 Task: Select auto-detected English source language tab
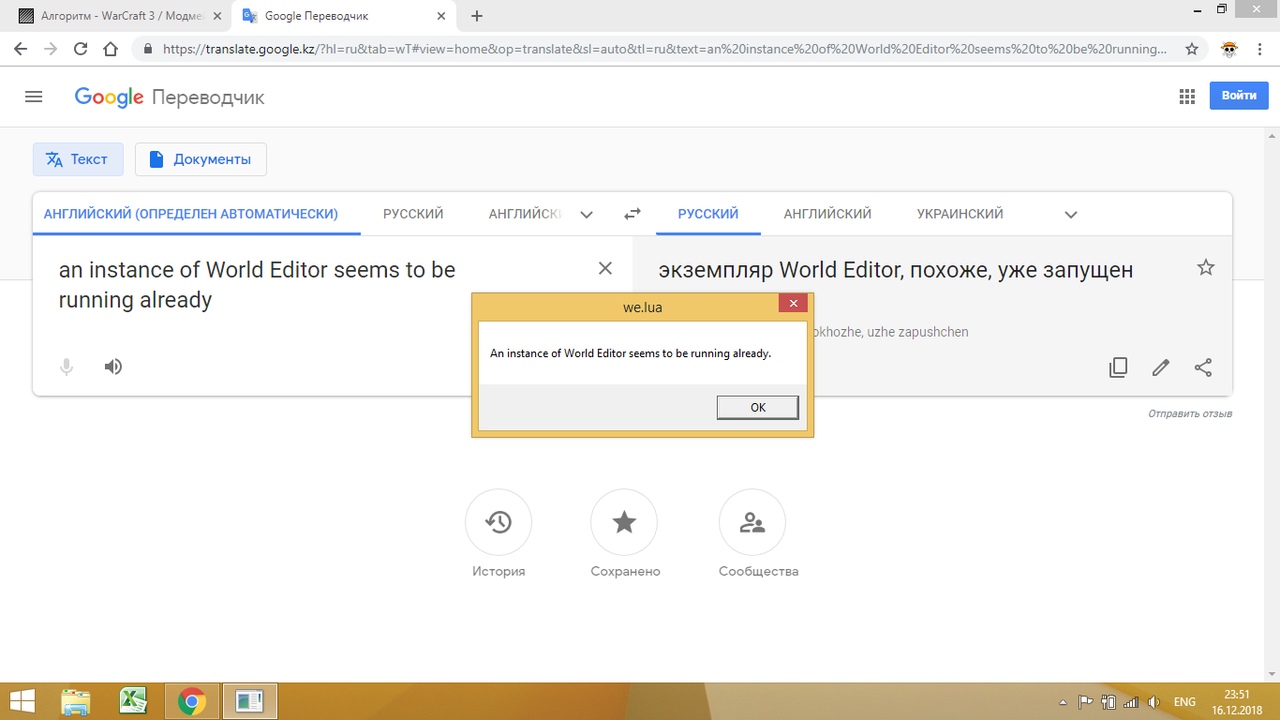pos(191,214)
